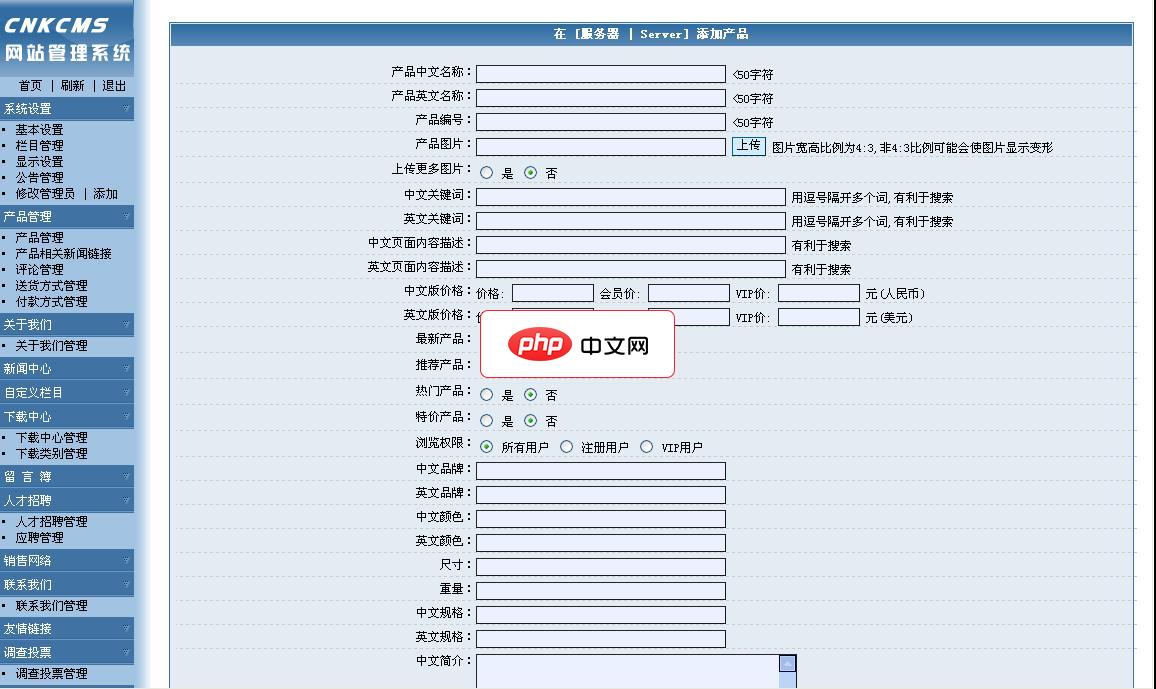Click 添加 next to 修改管理员
Viewport: 1156px width, 689px height.
point(106,193)
